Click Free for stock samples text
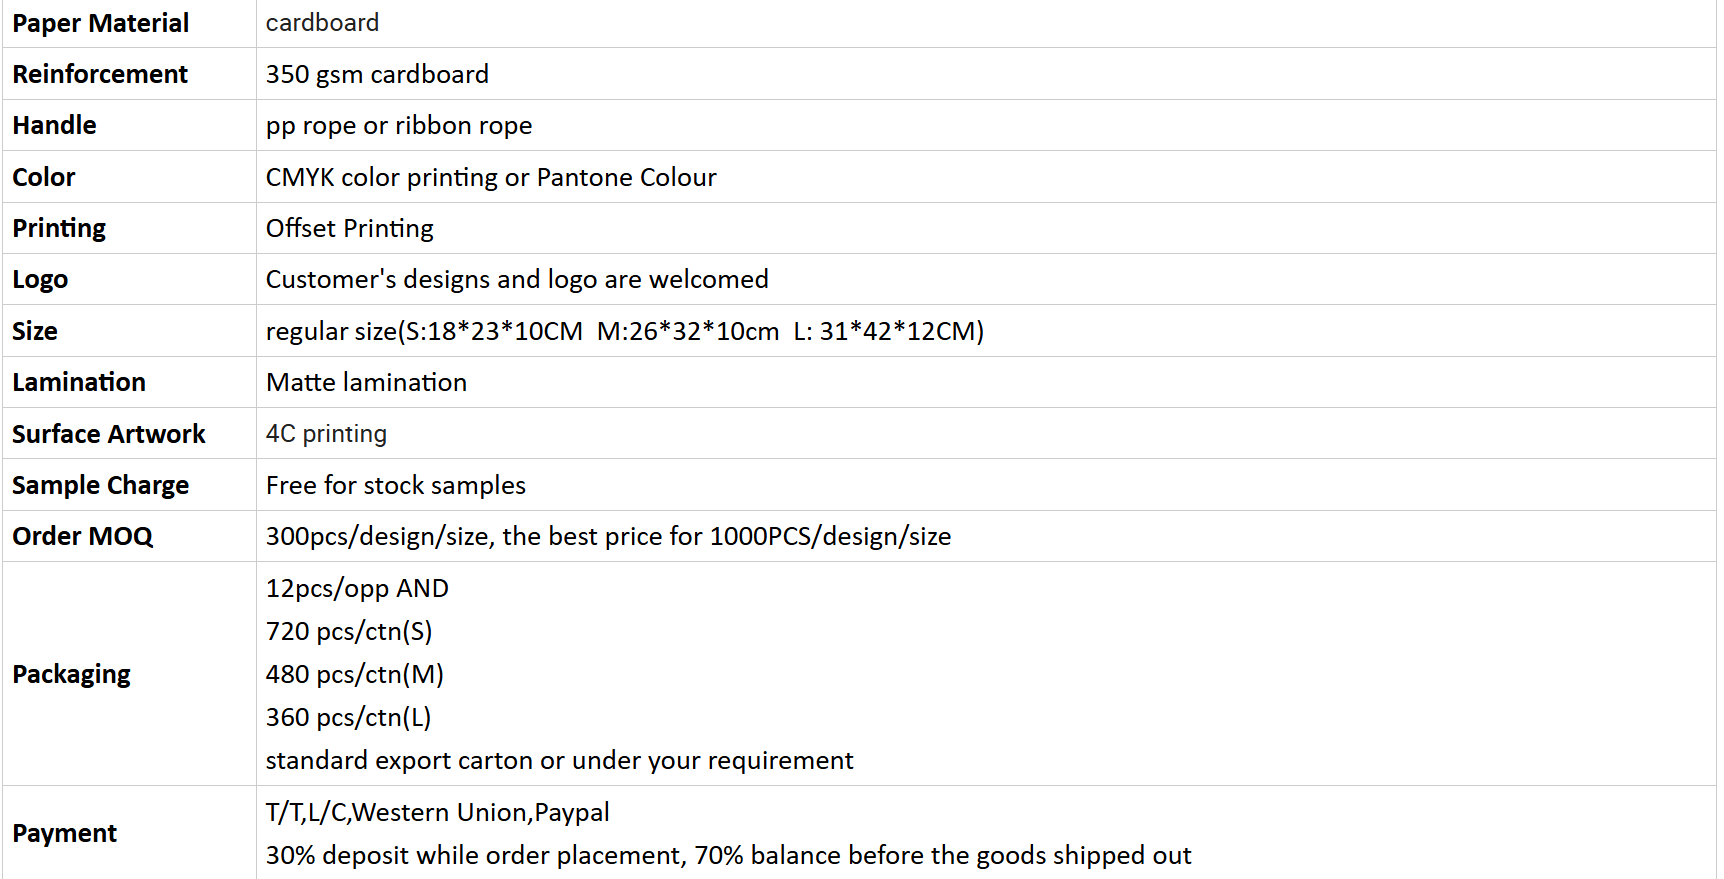 point(396,485)
